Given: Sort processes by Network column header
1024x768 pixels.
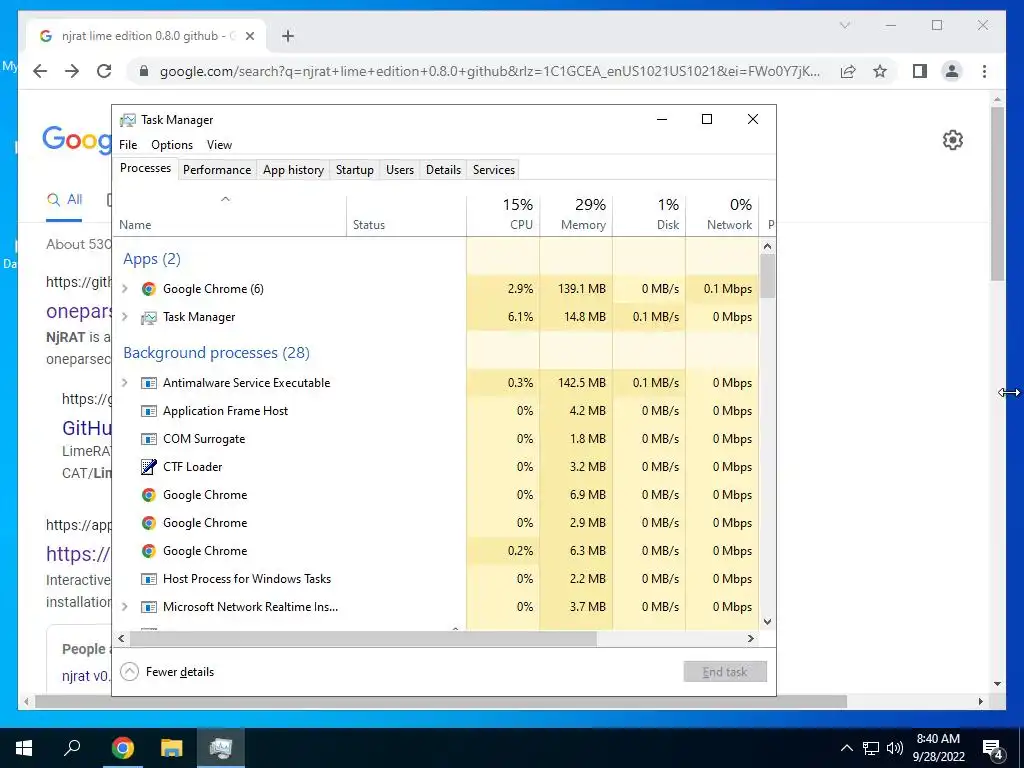Looking at the screenshot, I should 722,216.
